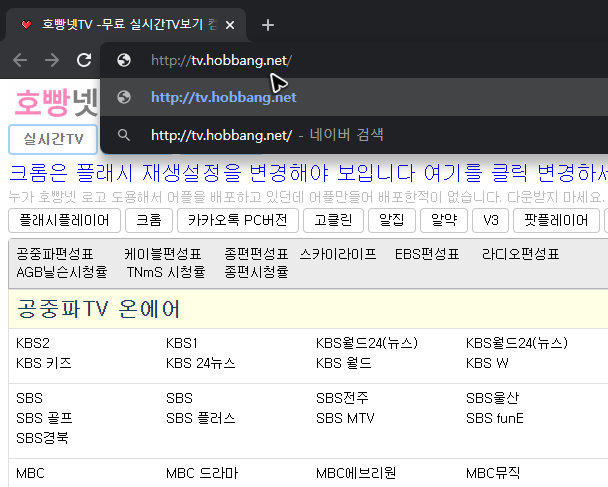Open the SBS 골프 channel

[x=44, y=418]
